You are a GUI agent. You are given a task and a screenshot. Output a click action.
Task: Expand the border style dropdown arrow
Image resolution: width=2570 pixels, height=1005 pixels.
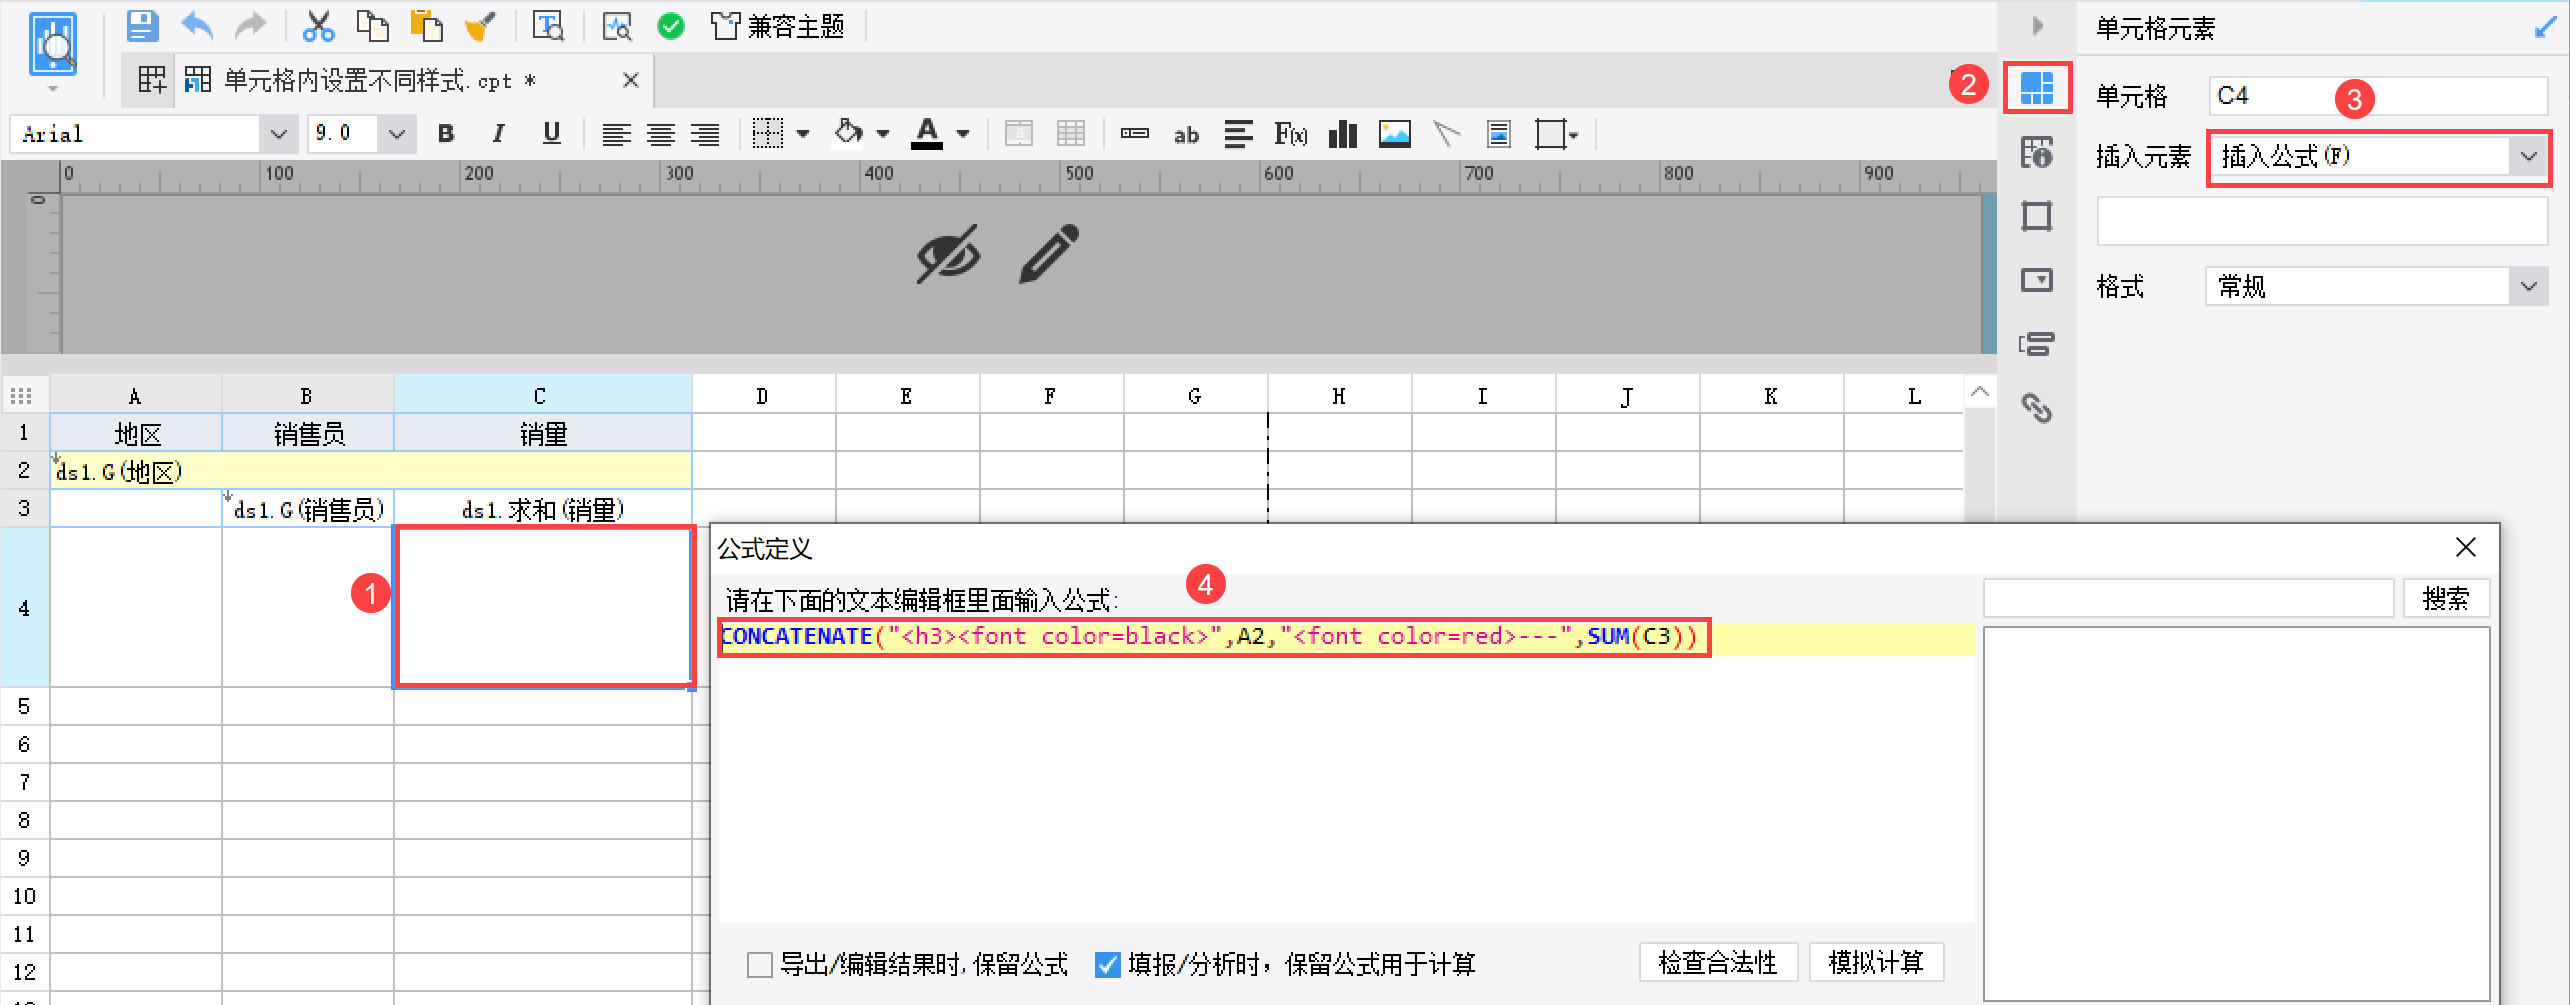pos(803,134)
